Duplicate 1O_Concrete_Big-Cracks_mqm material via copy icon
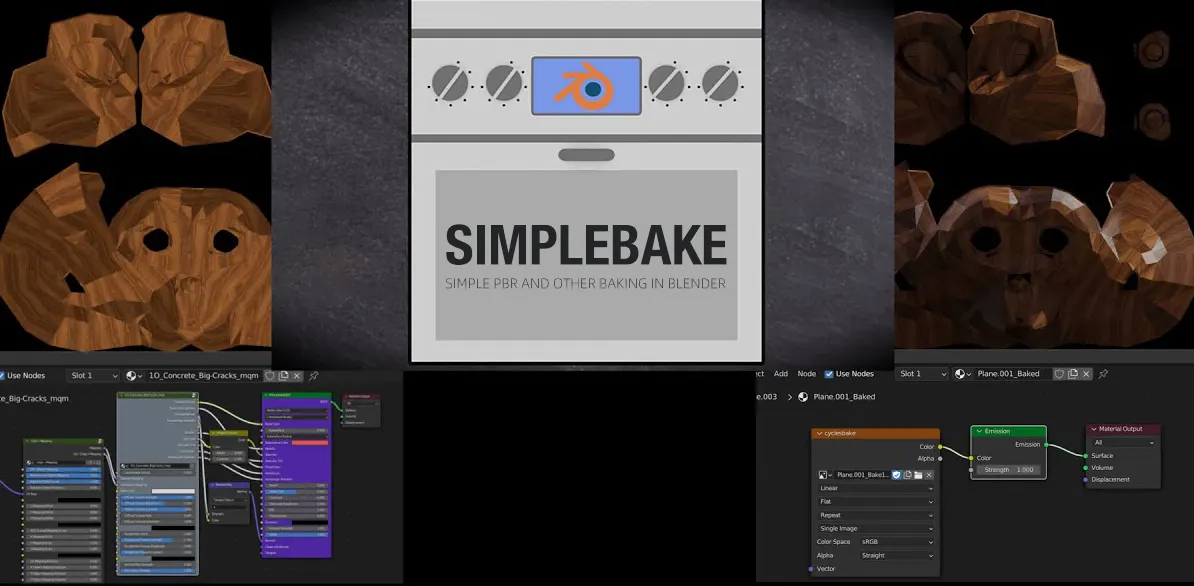This screenshot has height=586, width=1194. coord(283,375)
